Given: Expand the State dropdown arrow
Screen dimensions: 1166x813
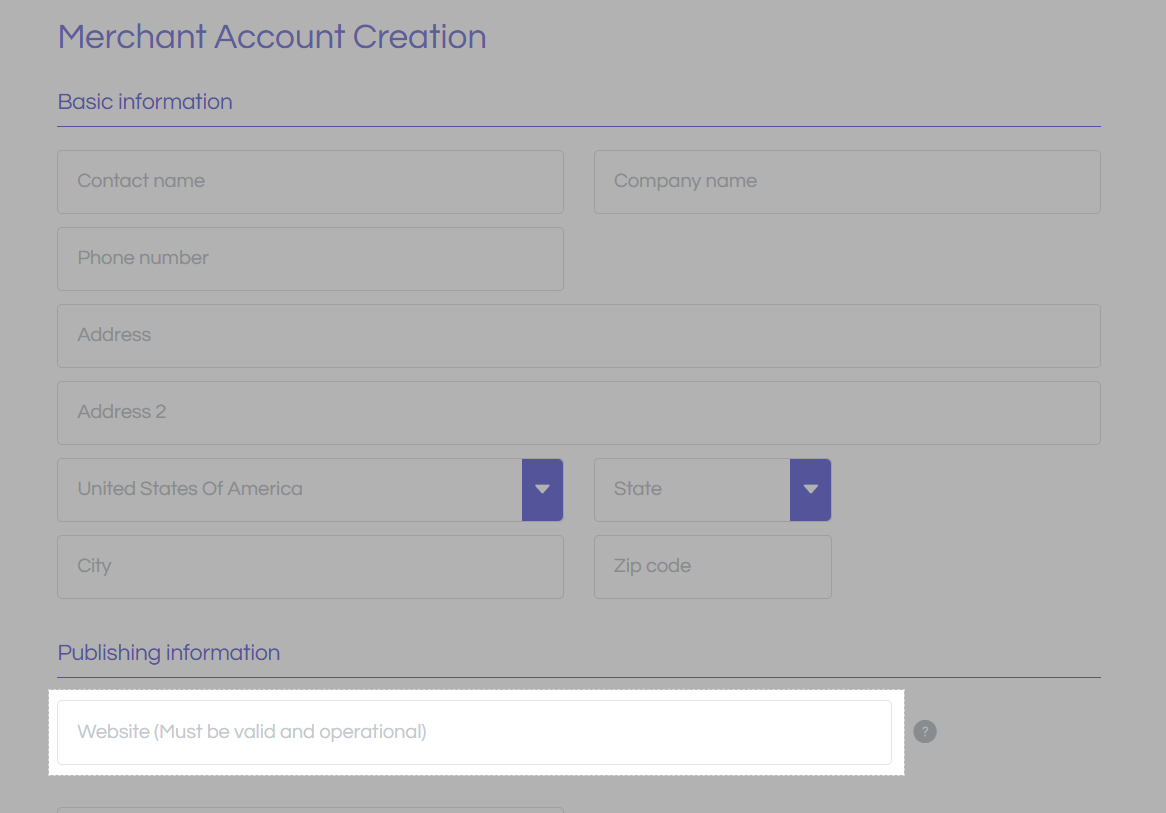Looking at the screenshot, I should coord(810,489).
